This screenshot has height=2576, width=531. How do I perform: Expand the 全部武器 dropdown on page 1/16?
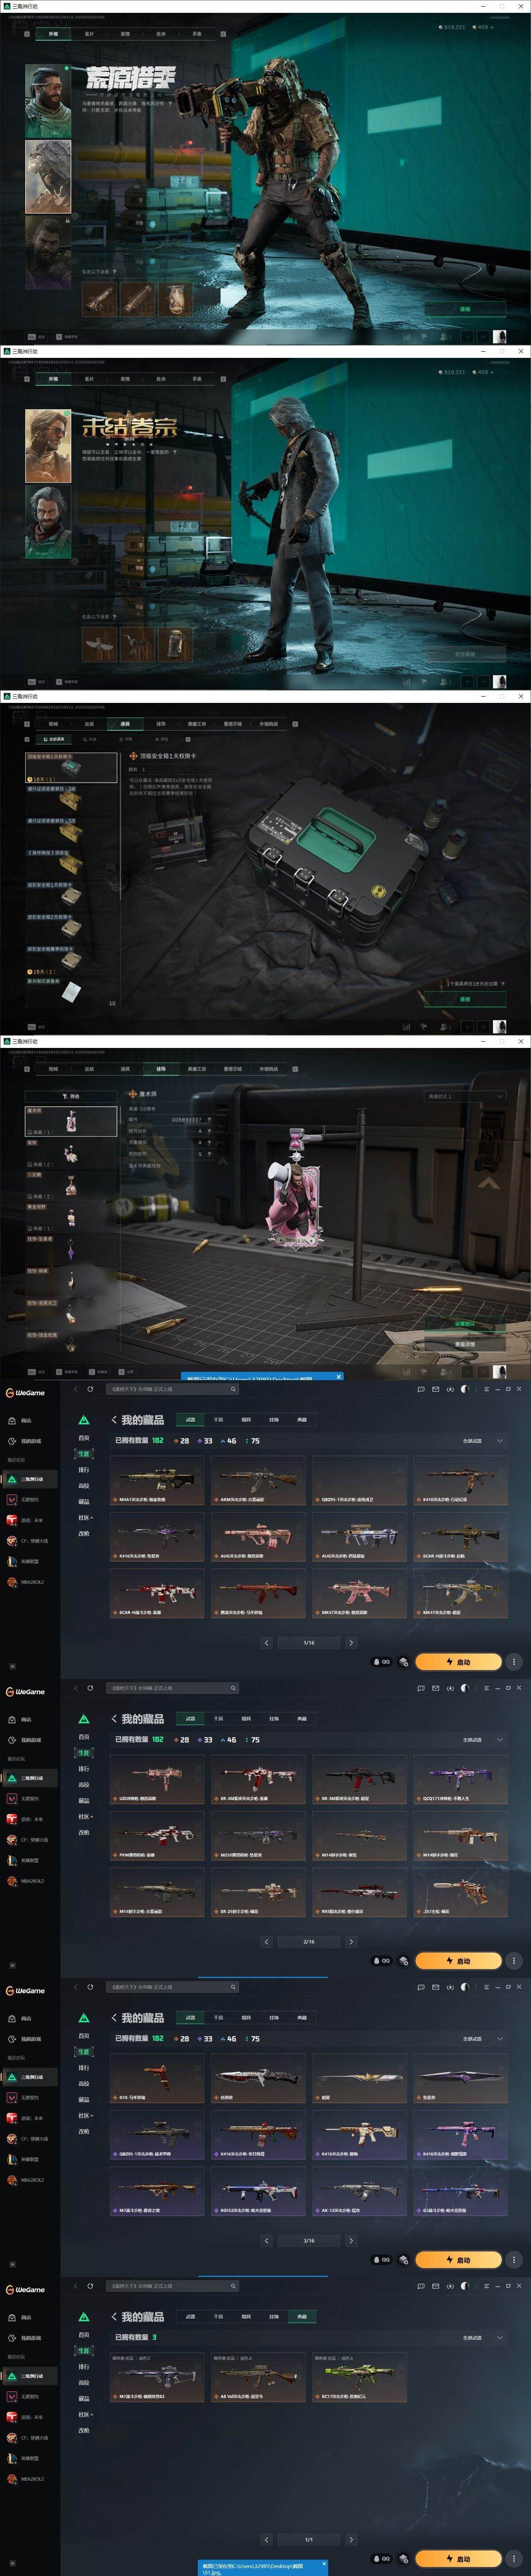point(483,1441)
